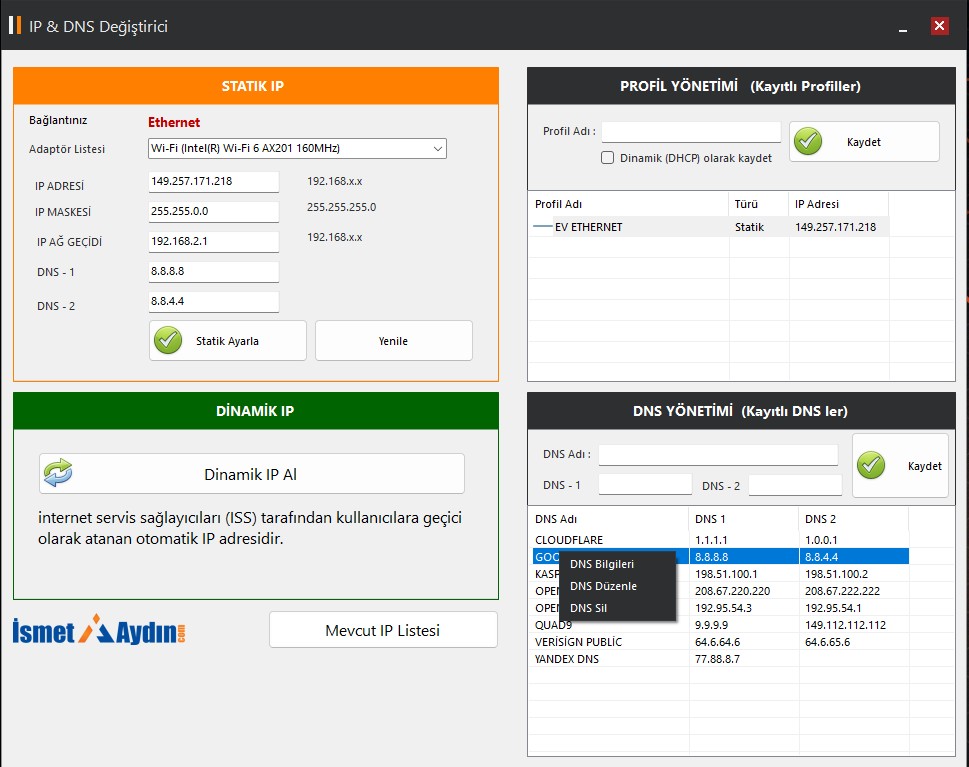Viewport: 969px width, 767px height.
Task: Click the refresh arrows icon on Dinamik IP Al
Action: [58, 473]
